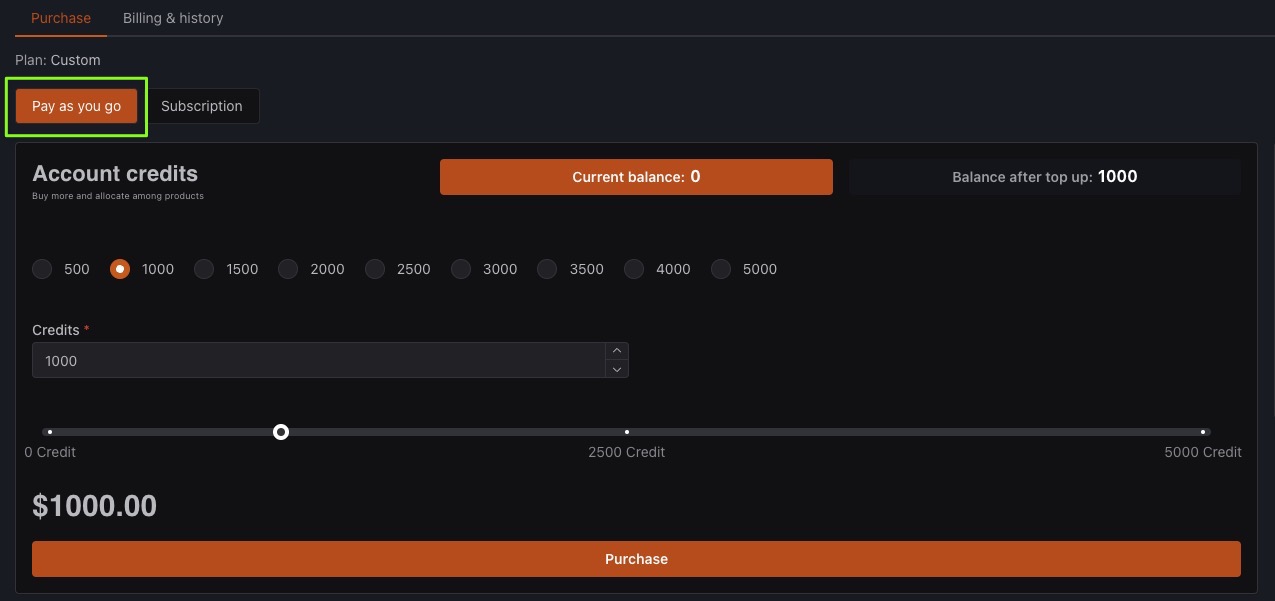Select the 5000 credits radio button

[x=721, y=269]
